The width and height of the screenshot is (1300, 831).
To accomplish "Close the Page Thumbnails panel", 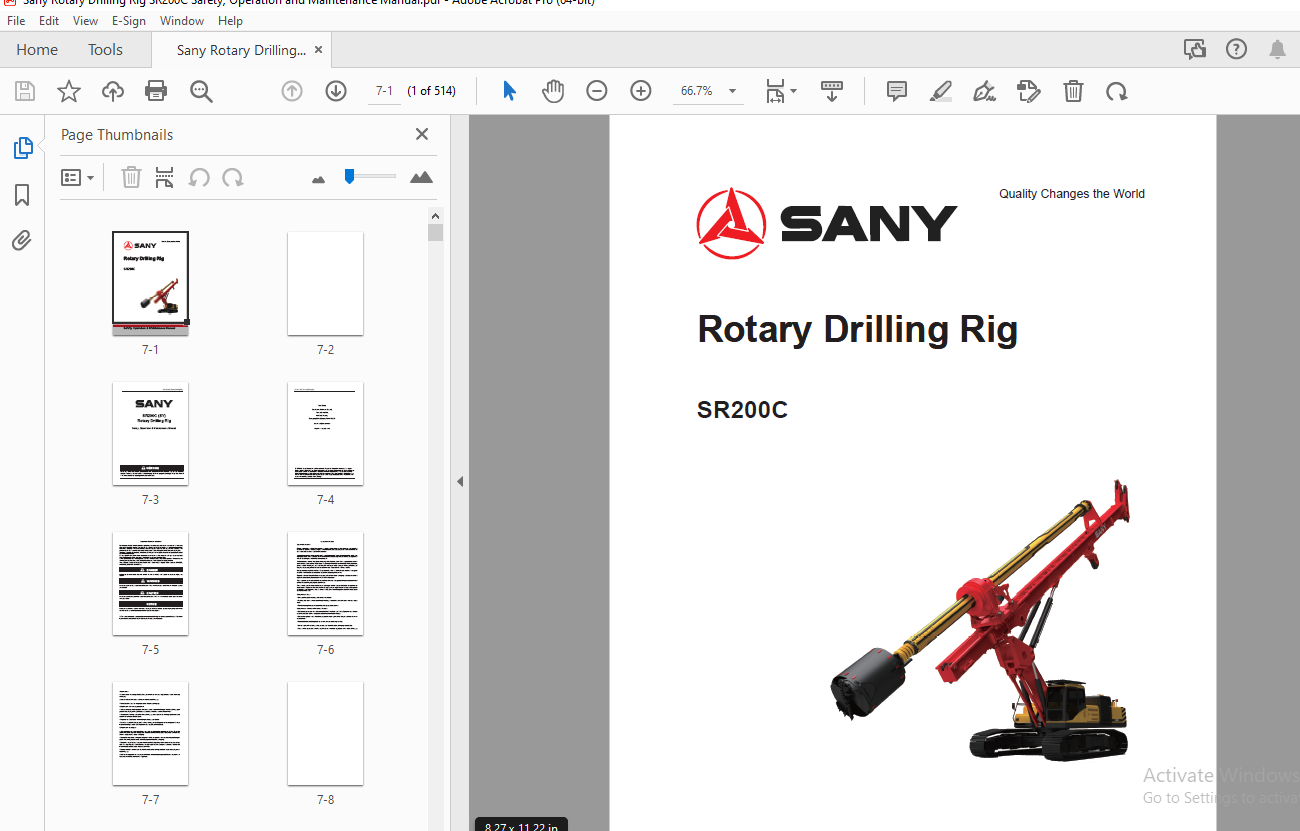I will (x=422, y=134).
